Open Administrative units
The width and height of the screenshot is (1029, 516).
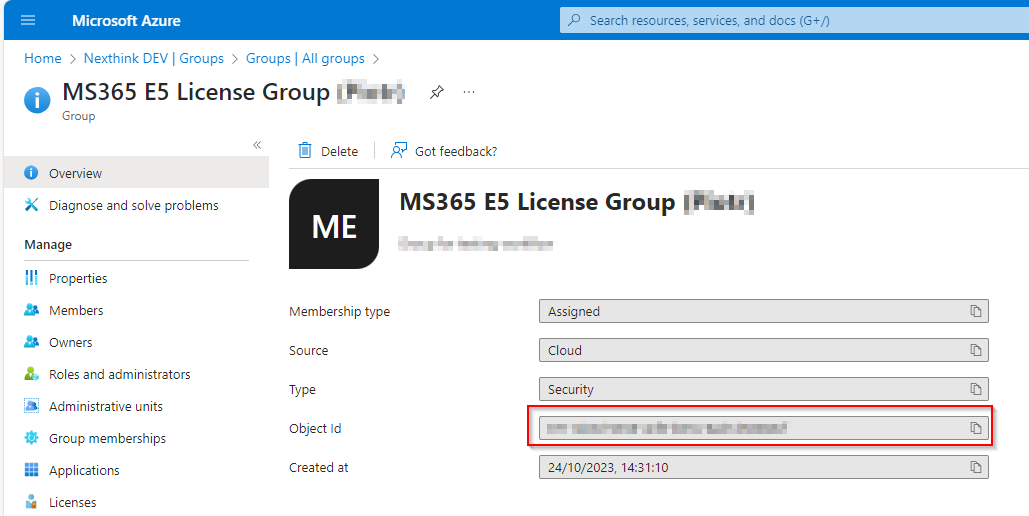pyautogui.click(x=106, y=406)
